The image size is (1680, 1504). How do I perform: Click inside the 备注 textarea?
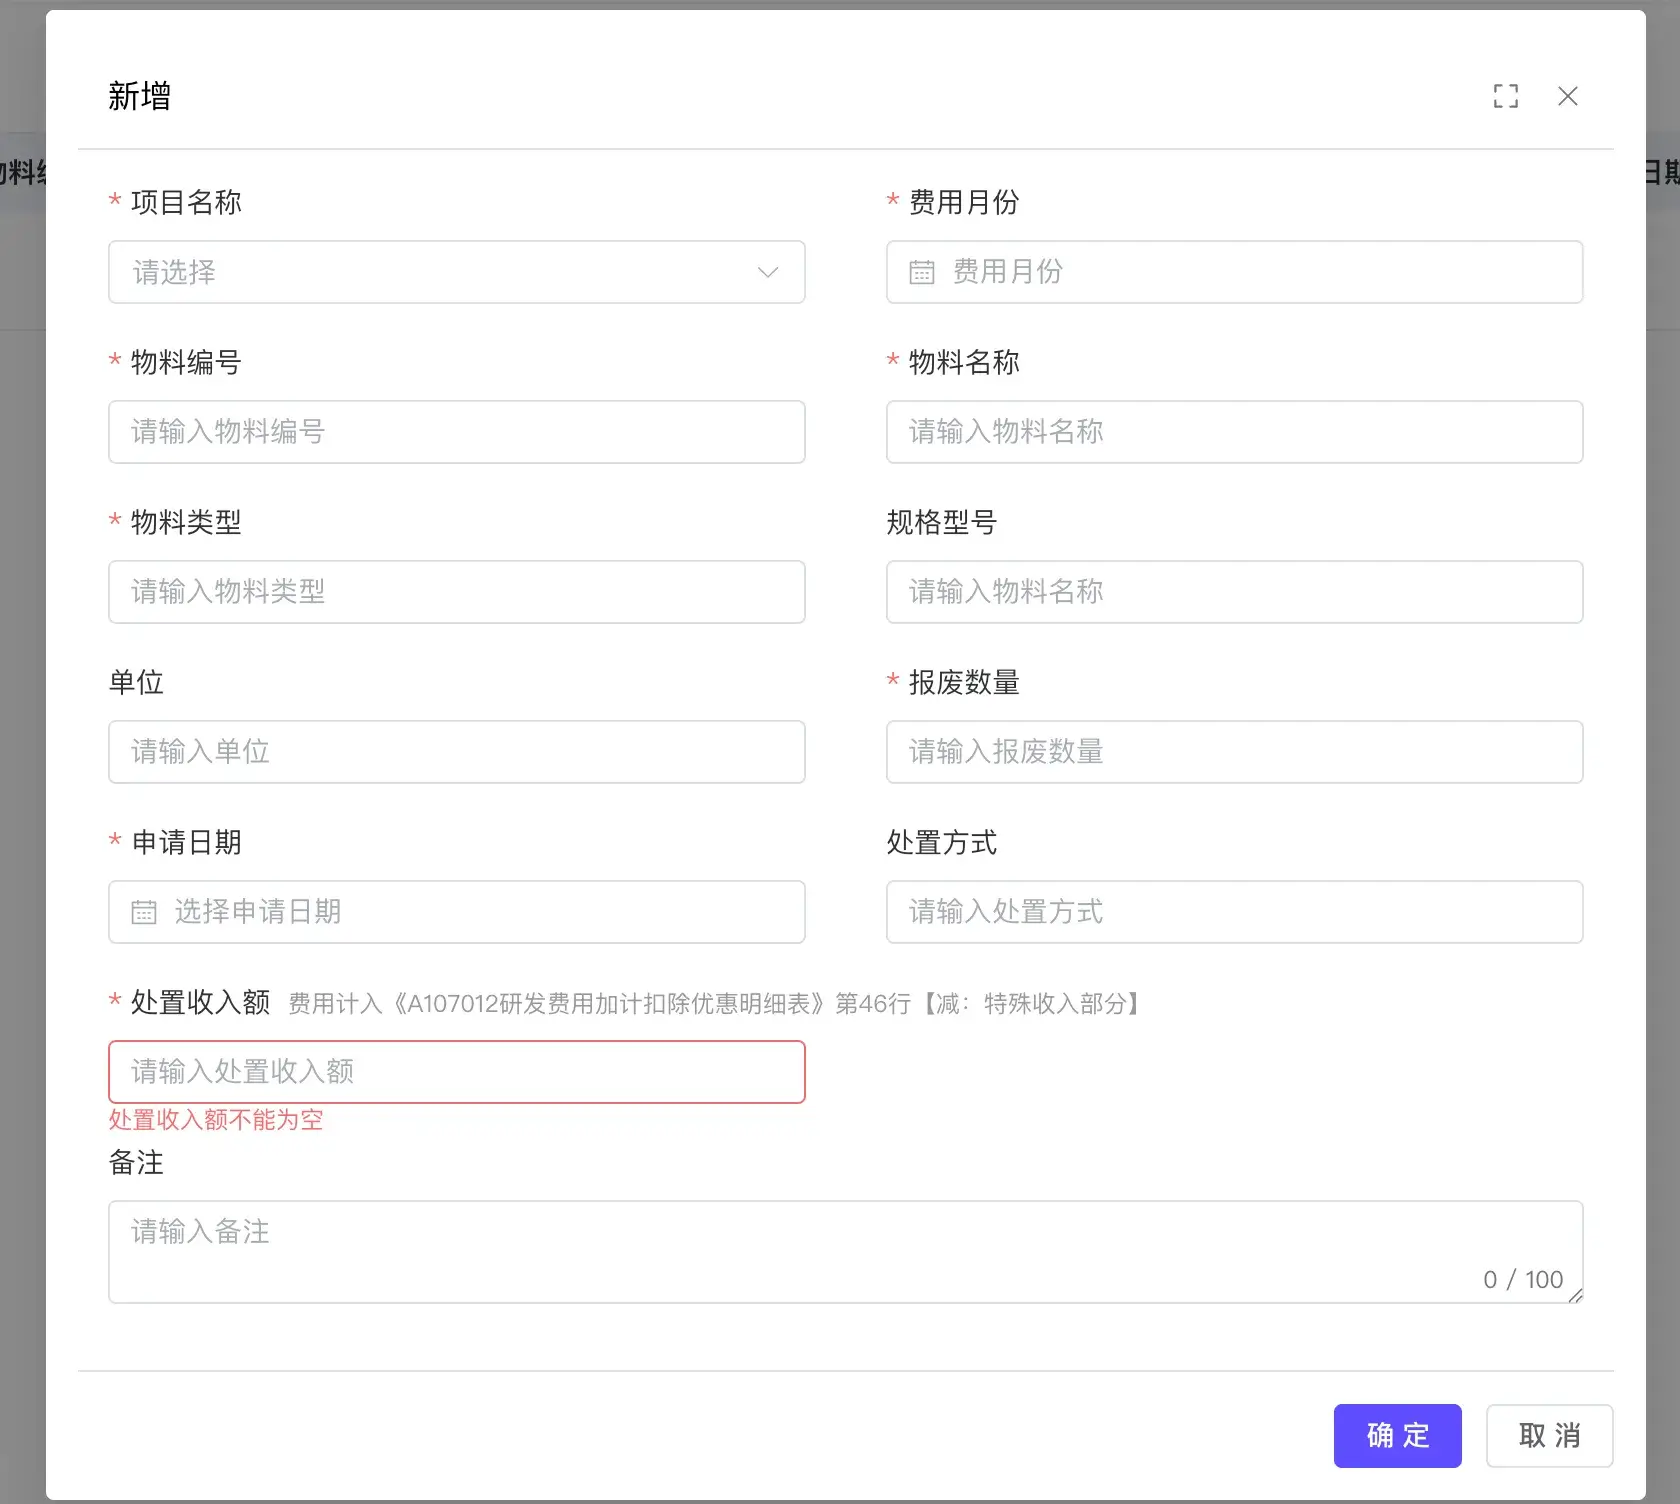[800, 1250]
